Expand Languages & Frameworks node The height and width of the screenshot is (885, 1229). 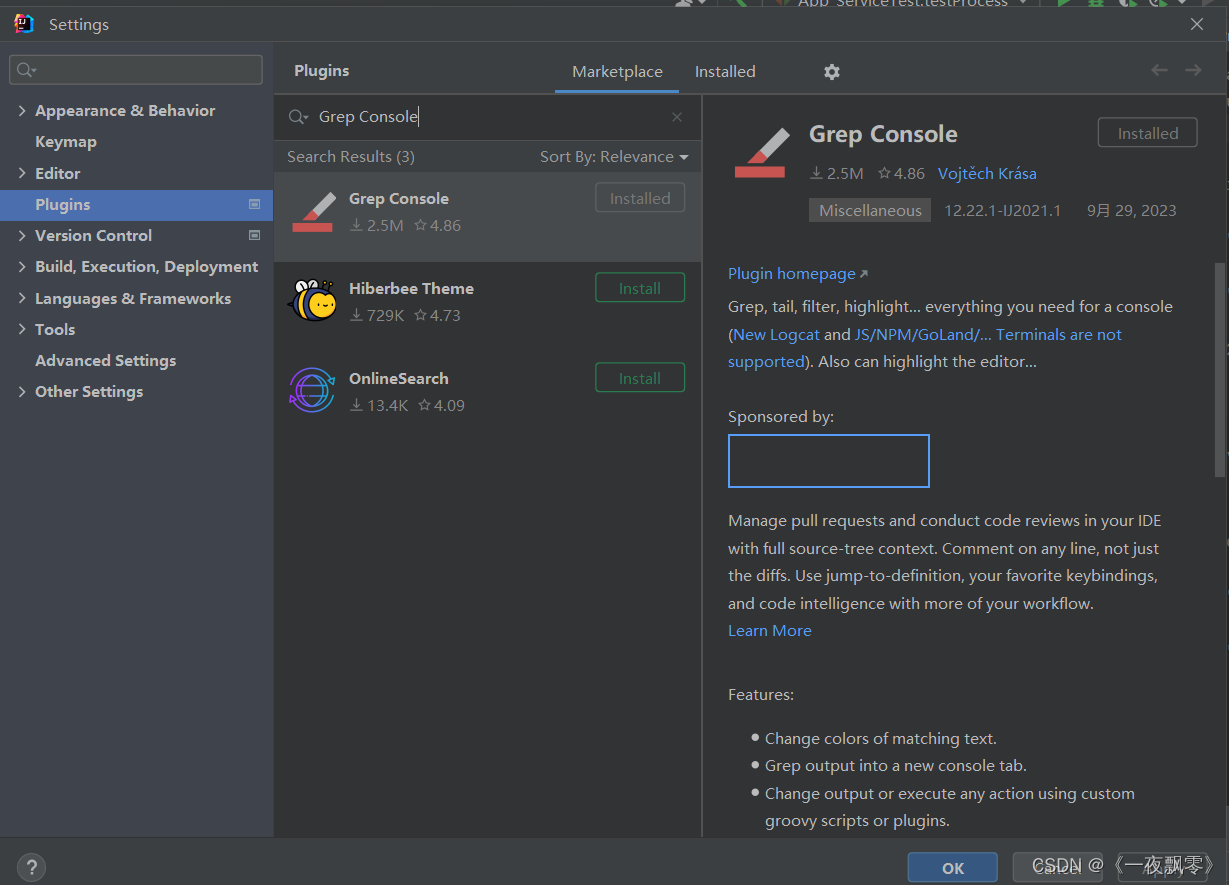click(22, 298)
